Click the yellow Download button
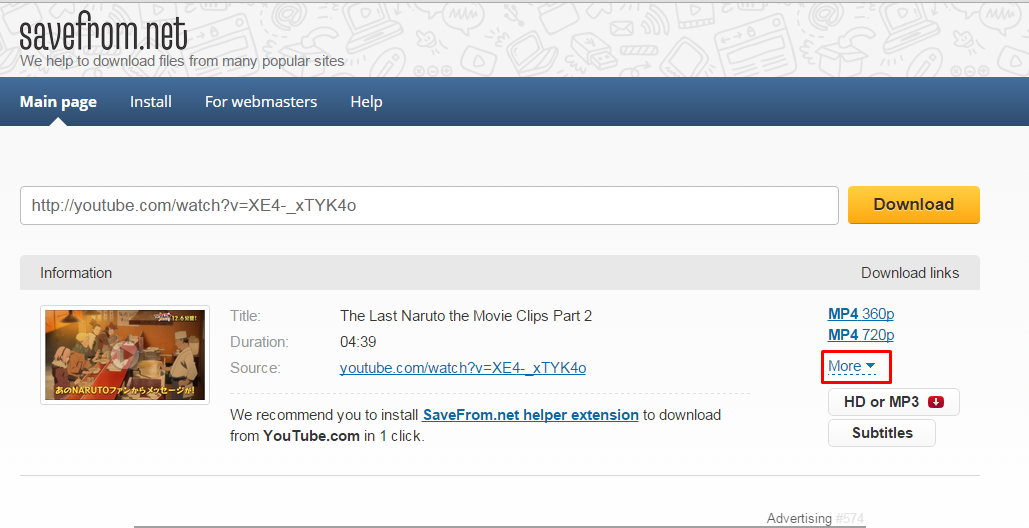Viewport: 1029px width, 528px height. point(914,205)
